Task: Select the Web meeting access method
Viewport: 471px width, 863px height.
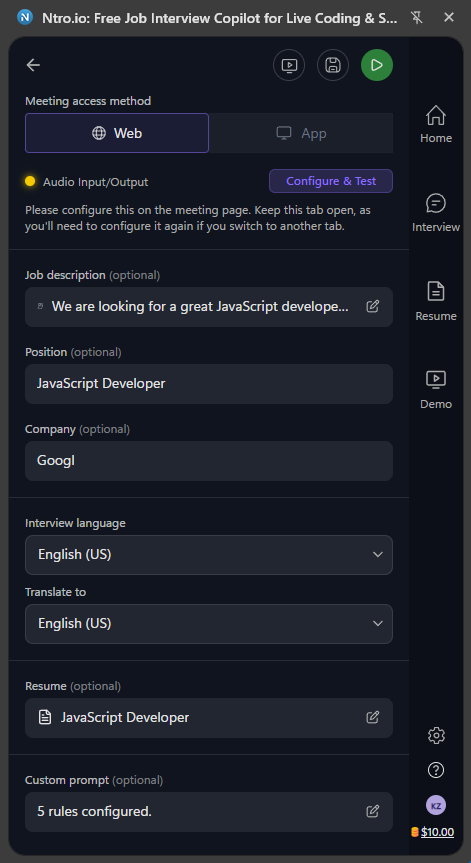Action: coord(117,133)
